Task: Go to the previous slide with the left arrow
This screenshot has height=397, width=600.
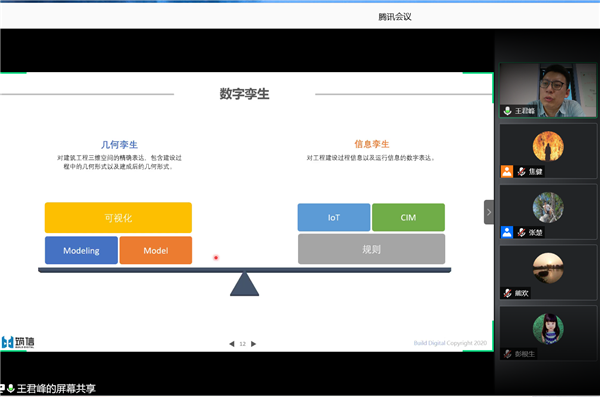Action: tap(232, 344)
